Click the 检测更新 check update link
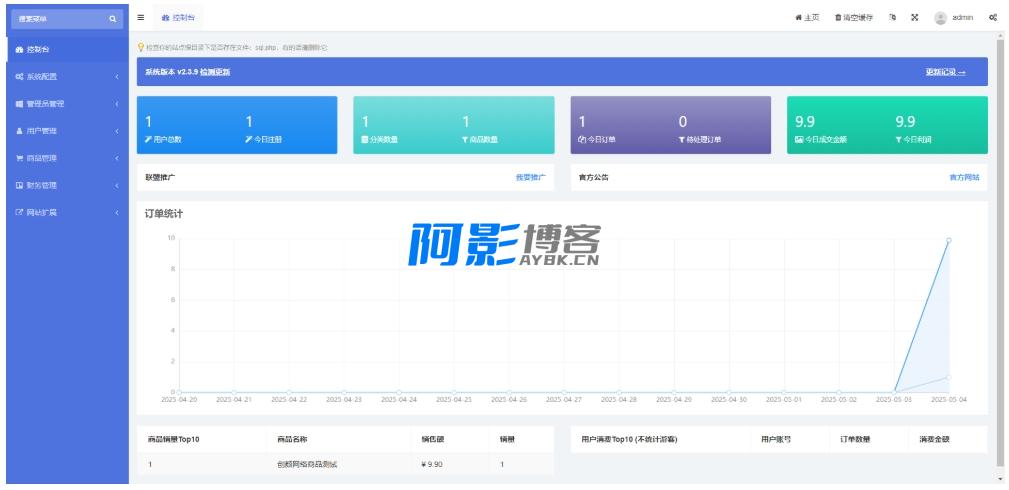Screen dimensions: 1009x490 (215, 72)
